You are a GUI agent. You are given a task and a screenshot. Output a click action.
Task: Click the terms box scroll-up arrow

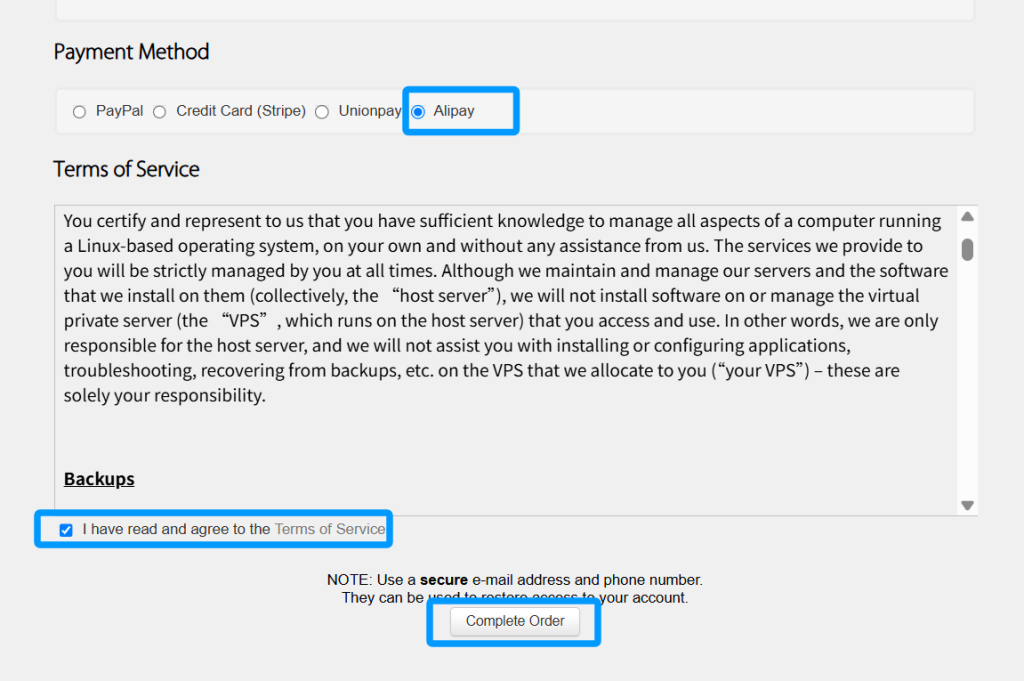point(967,217)
